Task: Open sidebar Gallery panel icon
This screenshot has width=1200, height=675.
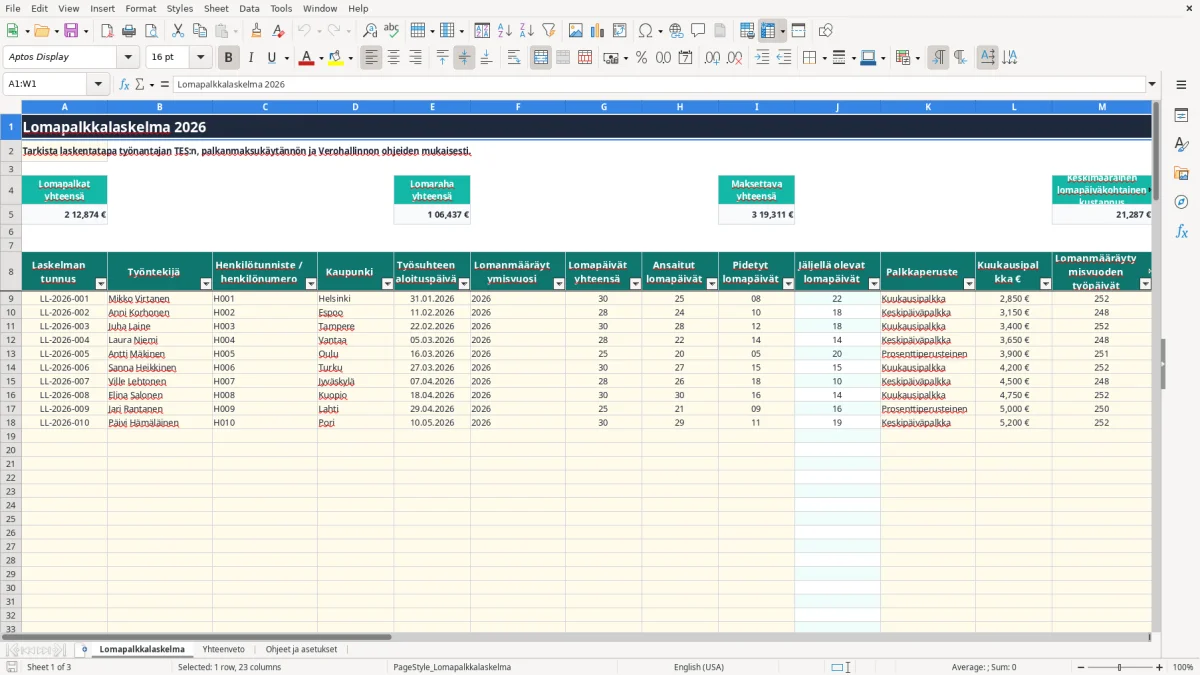Action: point(1181,174)
